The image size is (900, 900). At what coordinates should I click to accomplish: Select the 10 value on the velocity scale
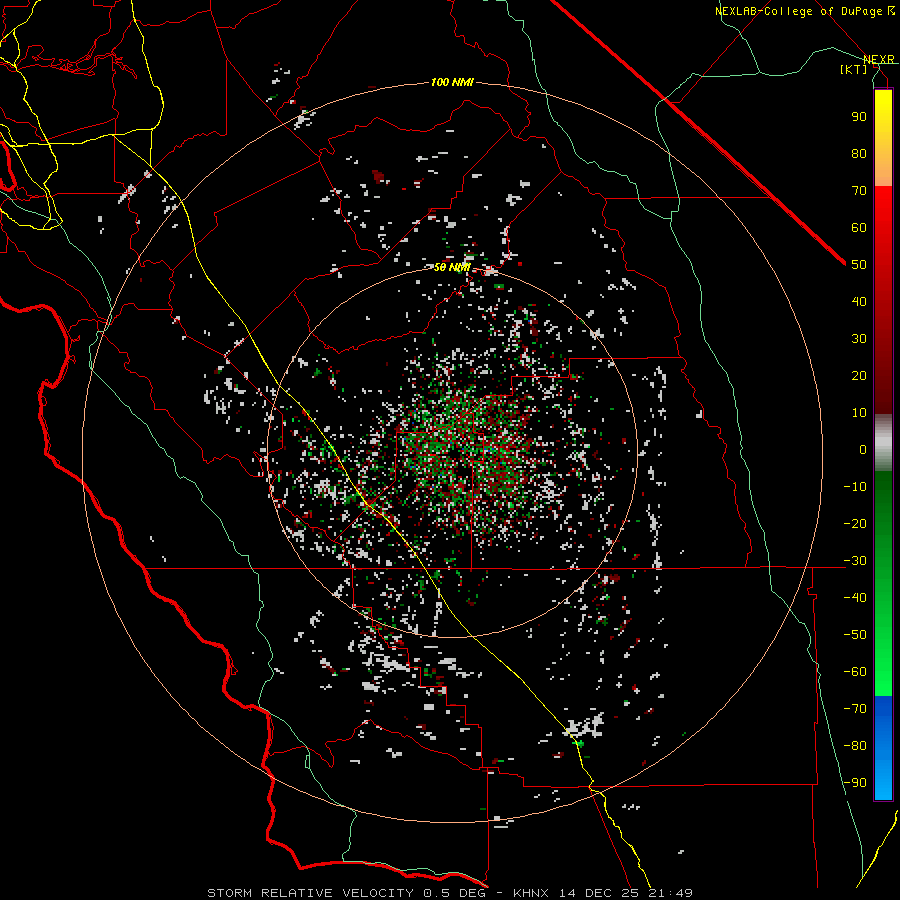tap(859, 413)
